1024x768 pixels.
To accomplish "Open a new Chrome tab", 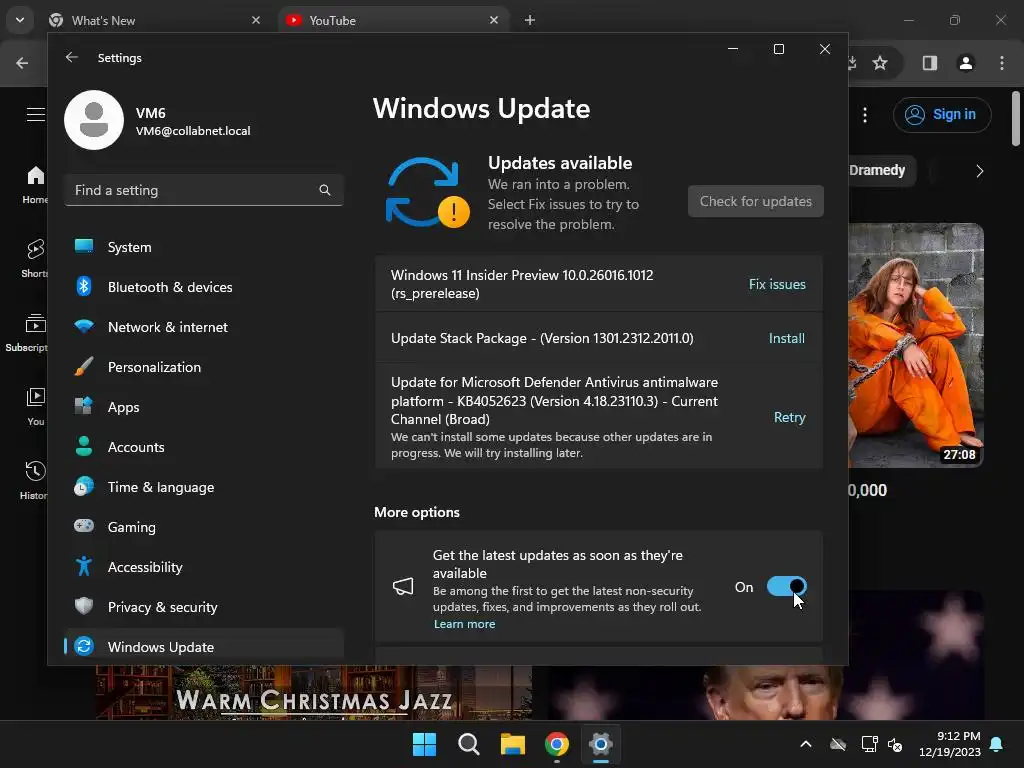I will click(530, 20).
